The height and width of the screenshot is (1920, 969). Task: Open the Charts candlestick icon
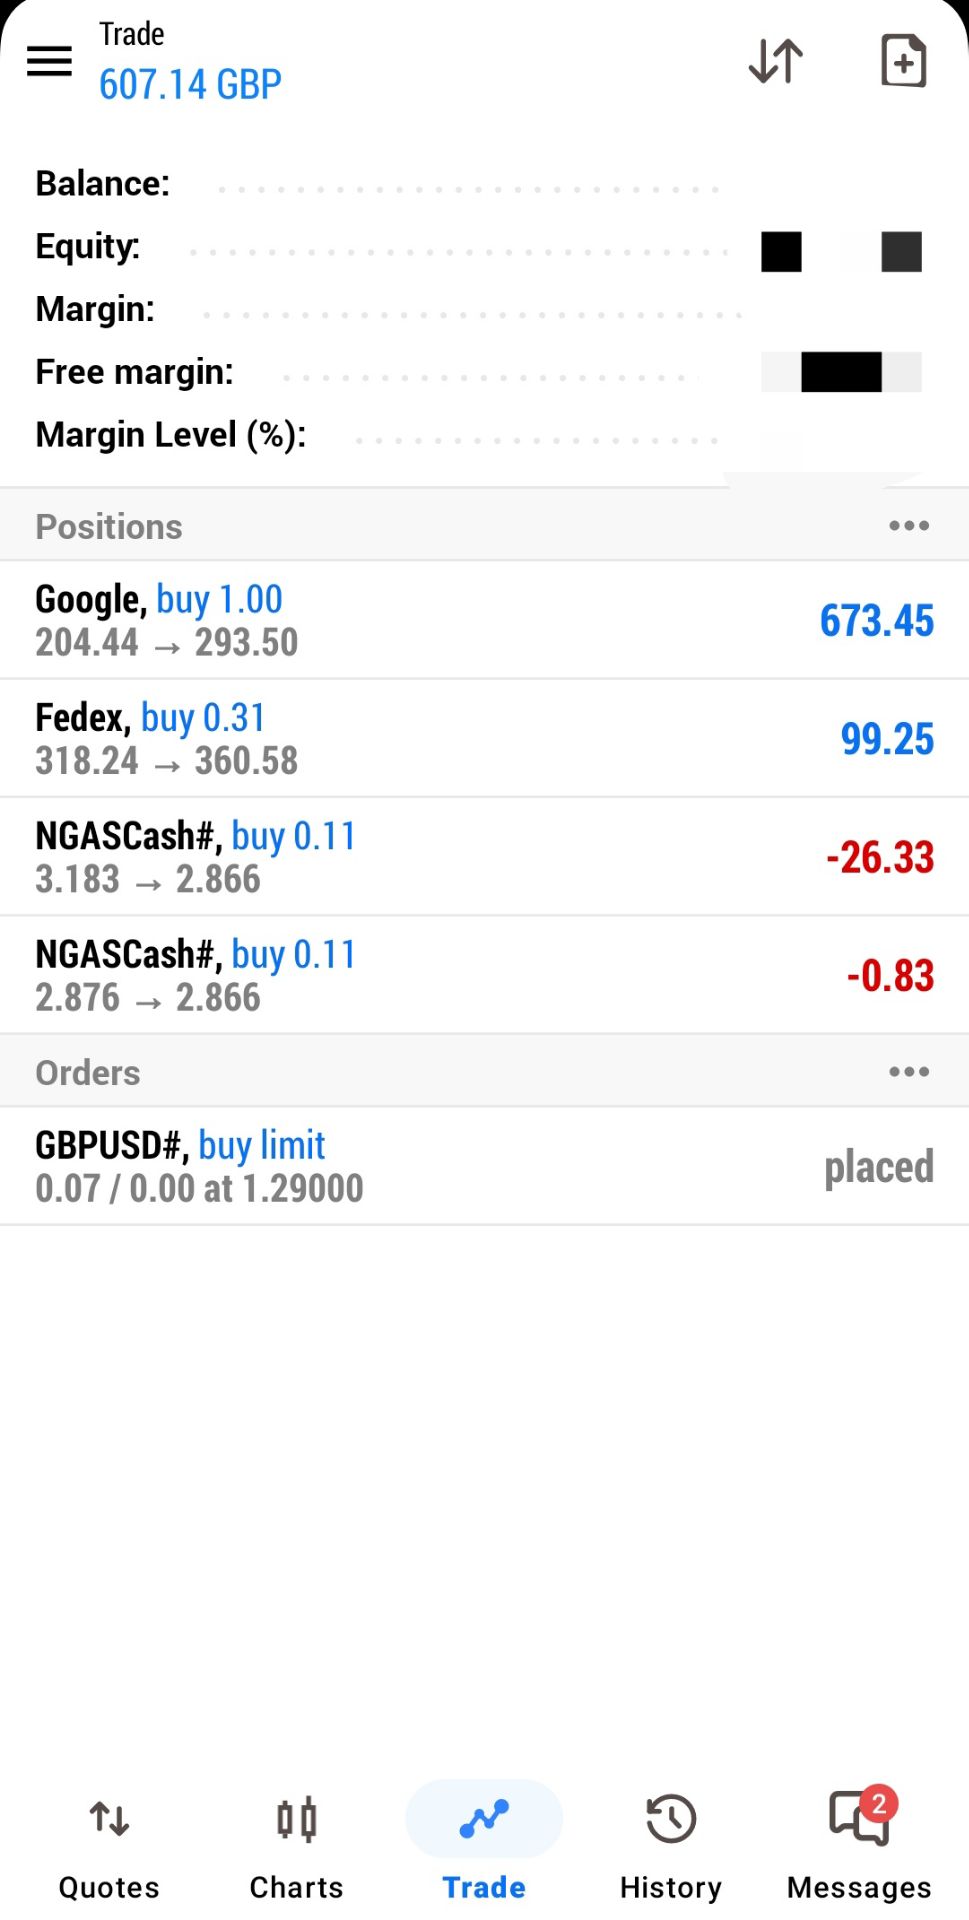pyautogui.click(x=297, y=1819)
